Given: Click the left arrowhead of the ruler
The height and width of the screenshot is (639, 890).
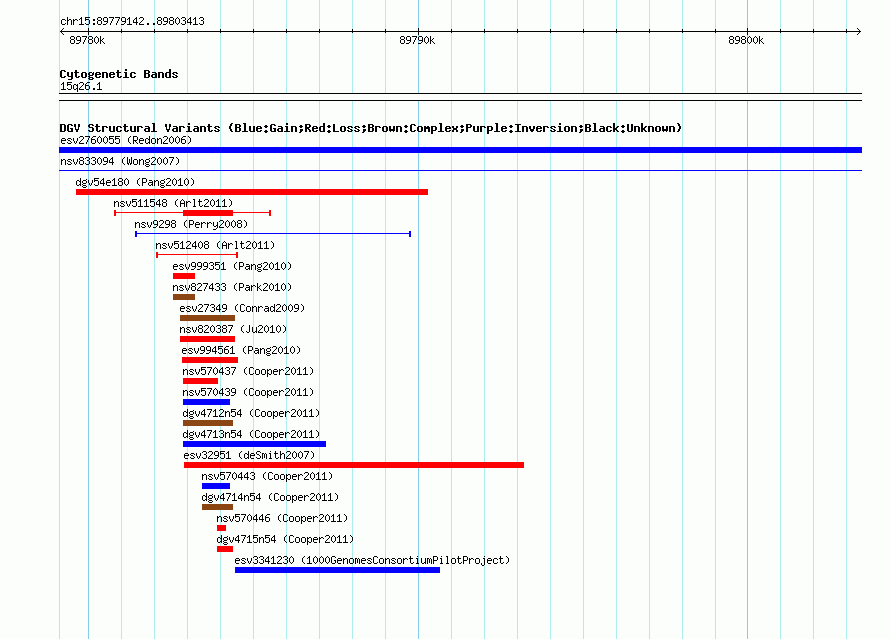Looking at the screenshot, I should click(x=62, y=31).
